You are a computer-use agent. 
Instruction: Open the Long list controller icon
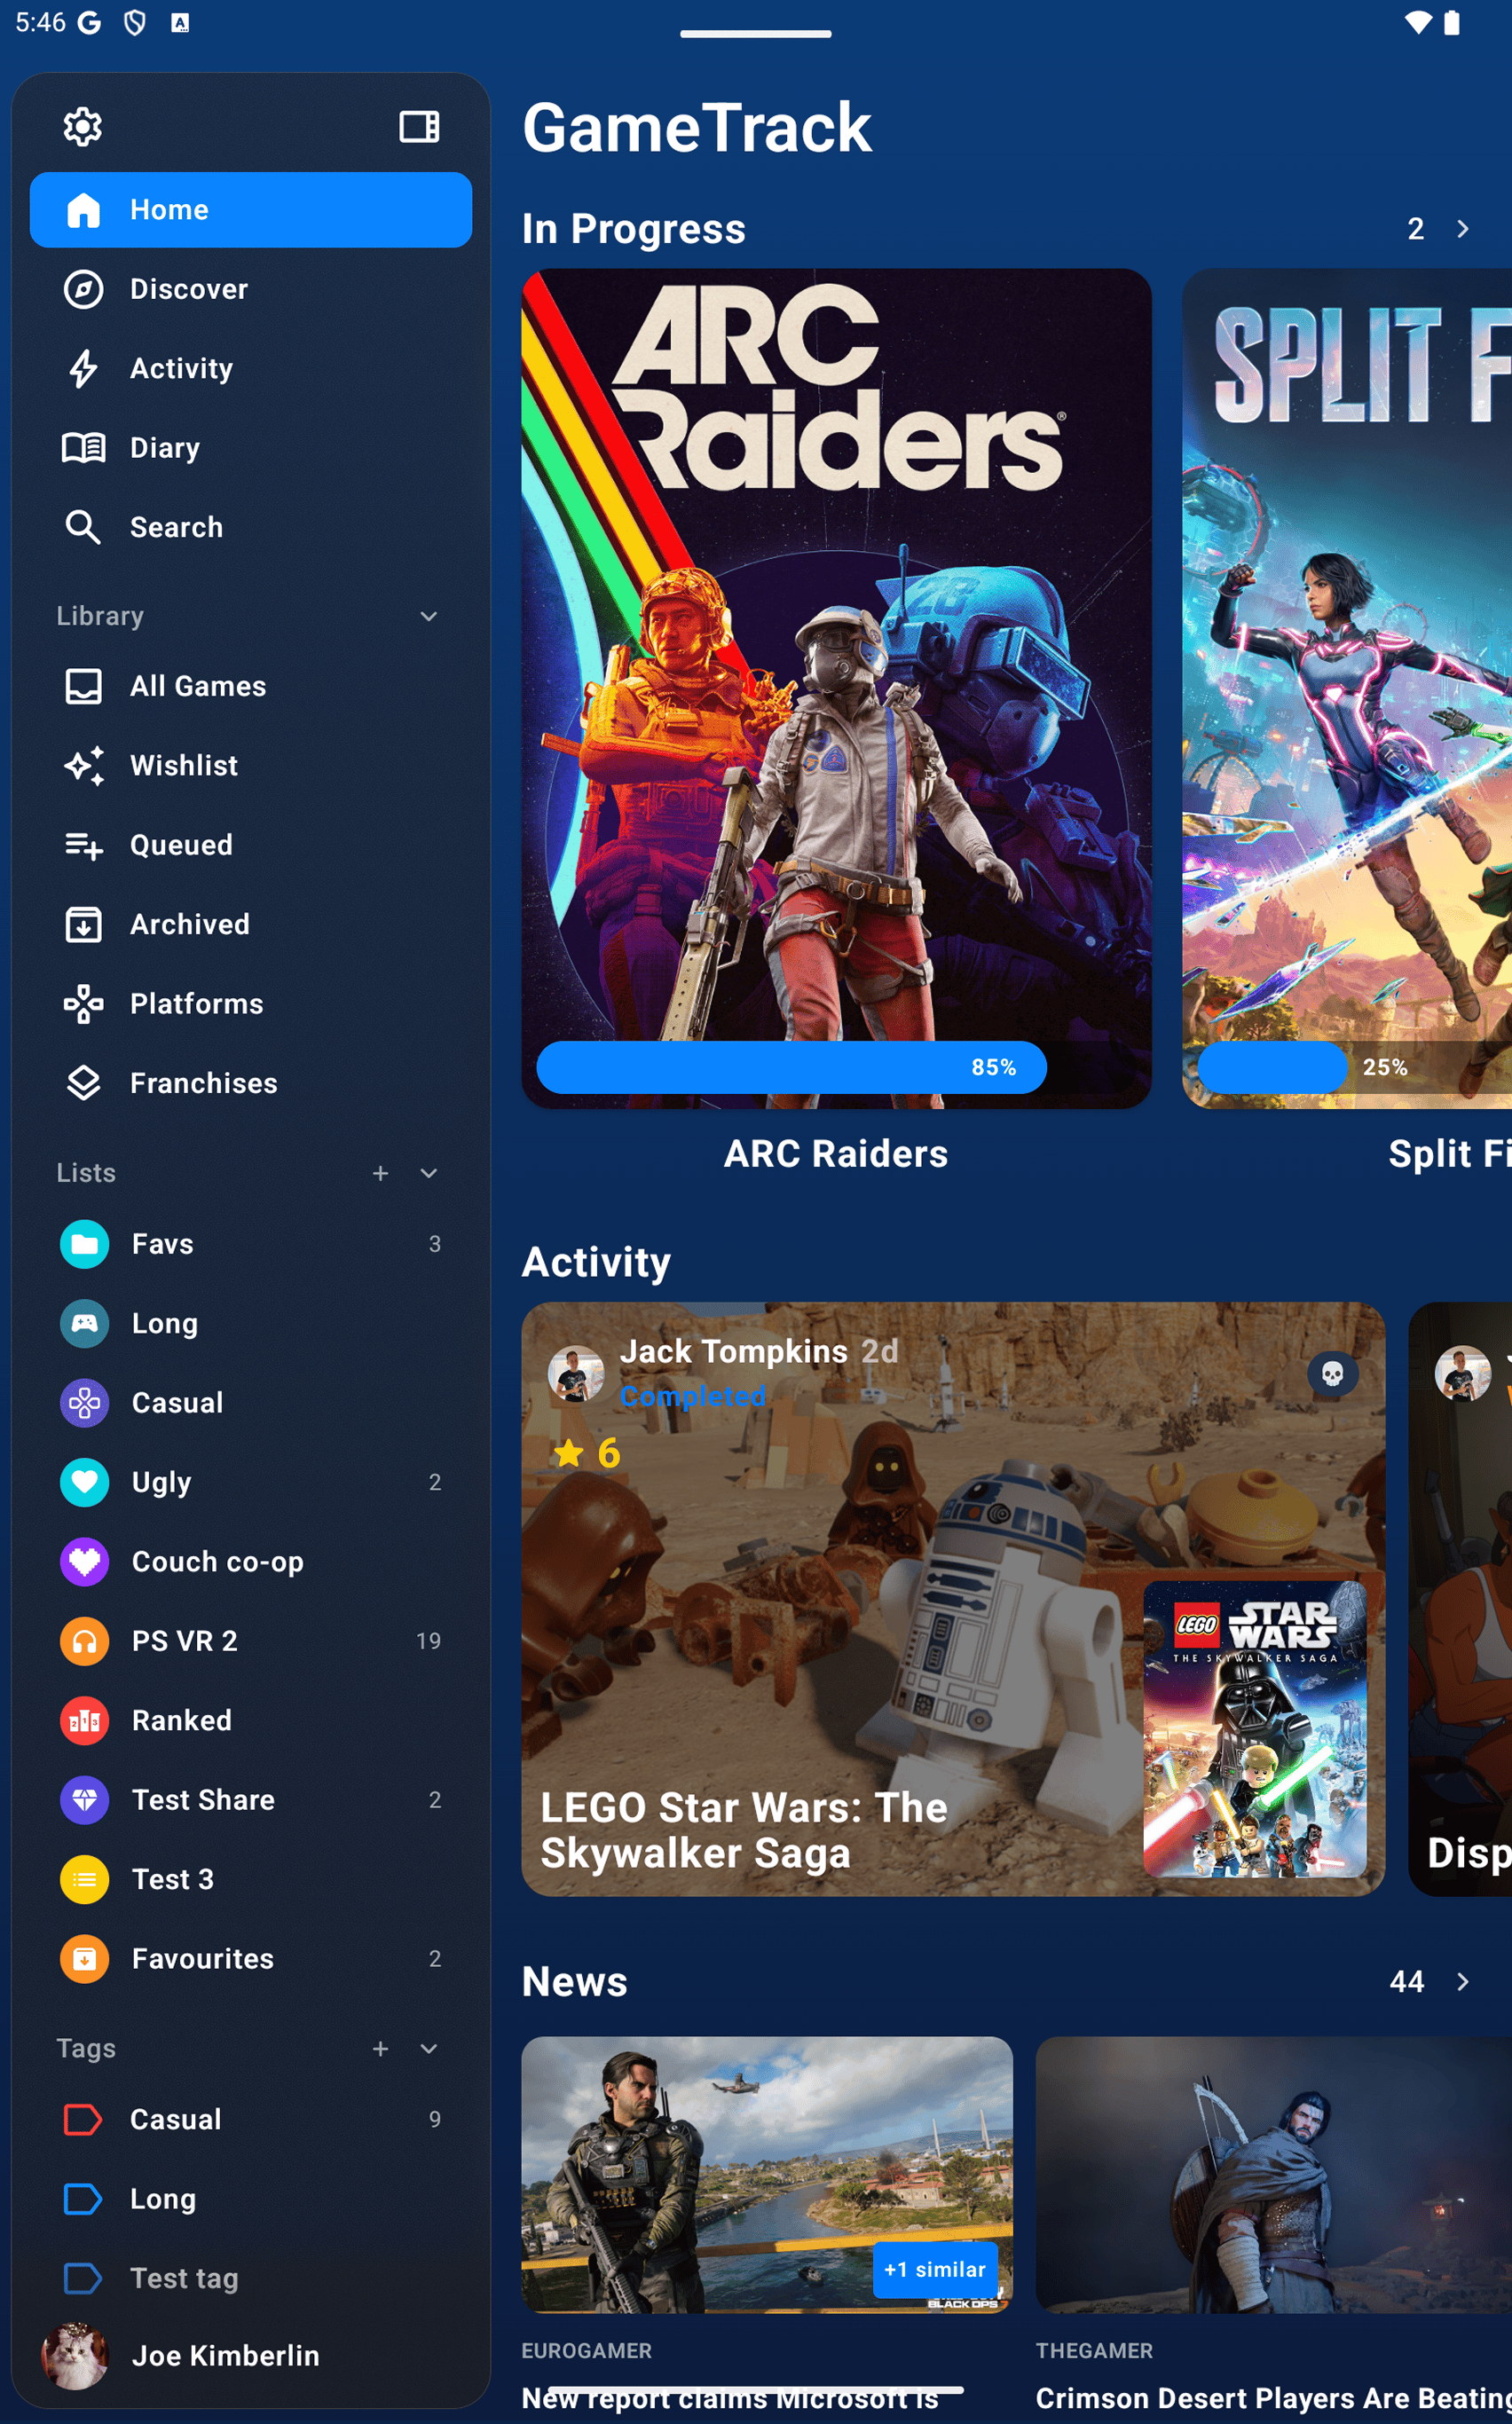(85, 1323)
